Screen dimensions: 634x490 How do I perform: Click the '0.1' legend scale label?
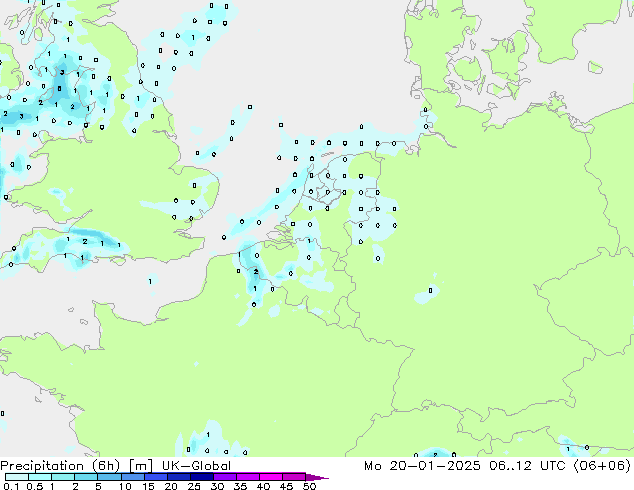(x=11, y=486)
